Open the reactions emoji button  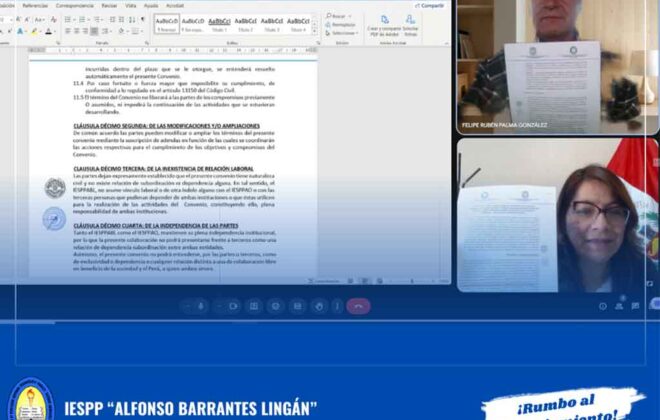(274, 306)
